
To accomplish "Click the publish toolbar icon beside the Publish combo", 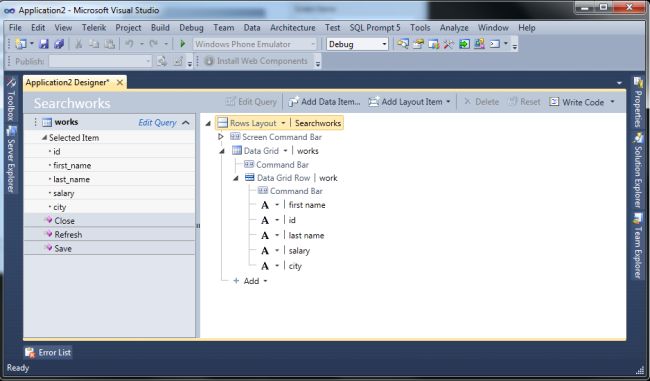I will tap(162, 61).
